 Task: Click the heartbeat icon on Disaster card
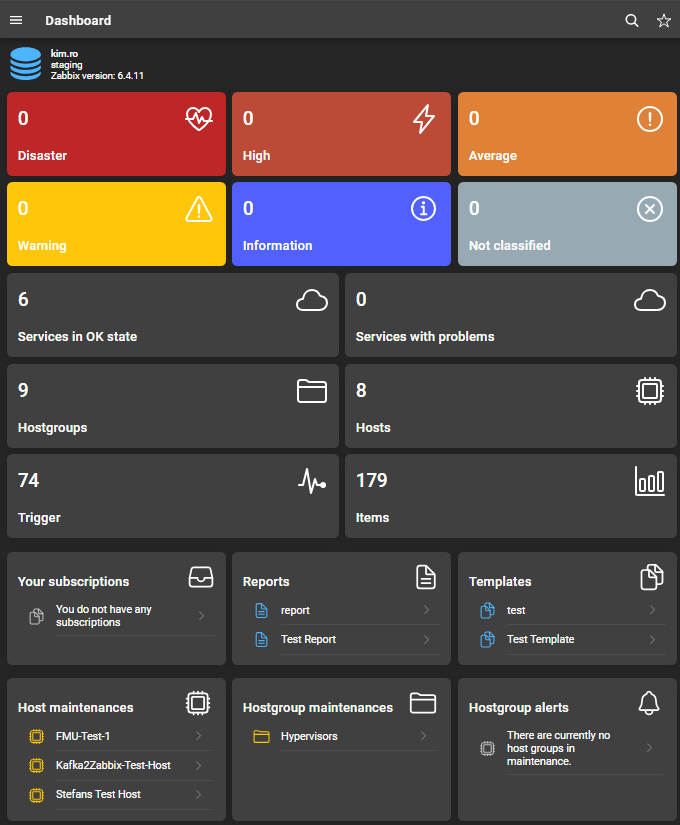(199, 118)
